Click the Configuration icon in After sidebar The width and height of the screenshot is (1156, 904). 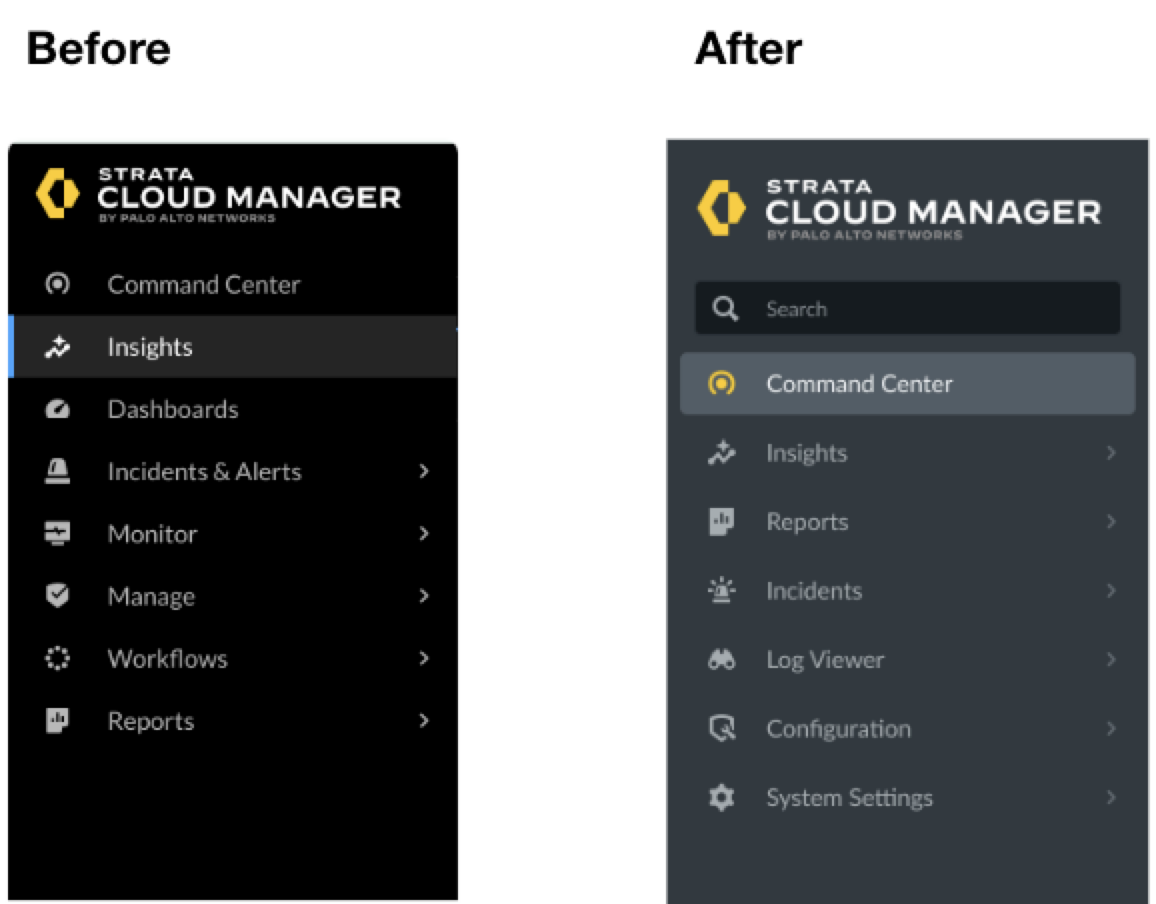pyautogui.click(x=722, y=729)
